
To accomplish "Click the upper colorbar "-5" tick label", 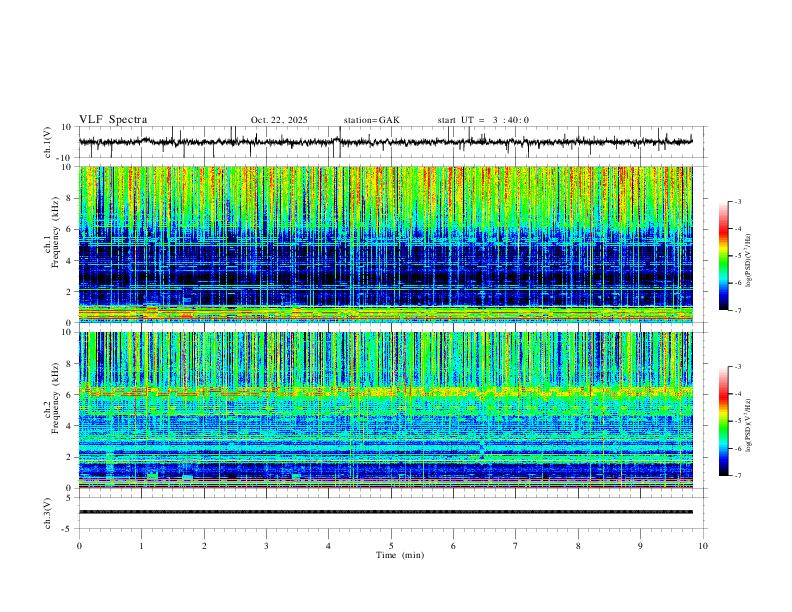I will click(x=737, y=256).
